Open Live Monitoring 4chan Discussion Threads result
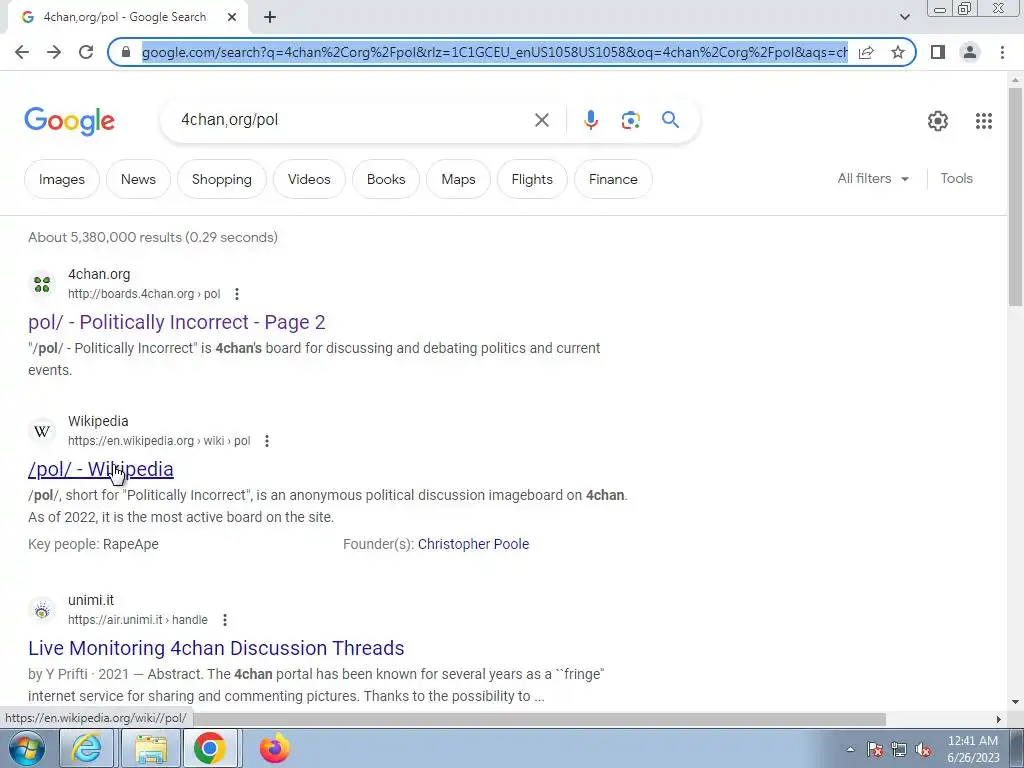Screen dimensions: 1024x768 pyautogui.click(x=216, y=648)
